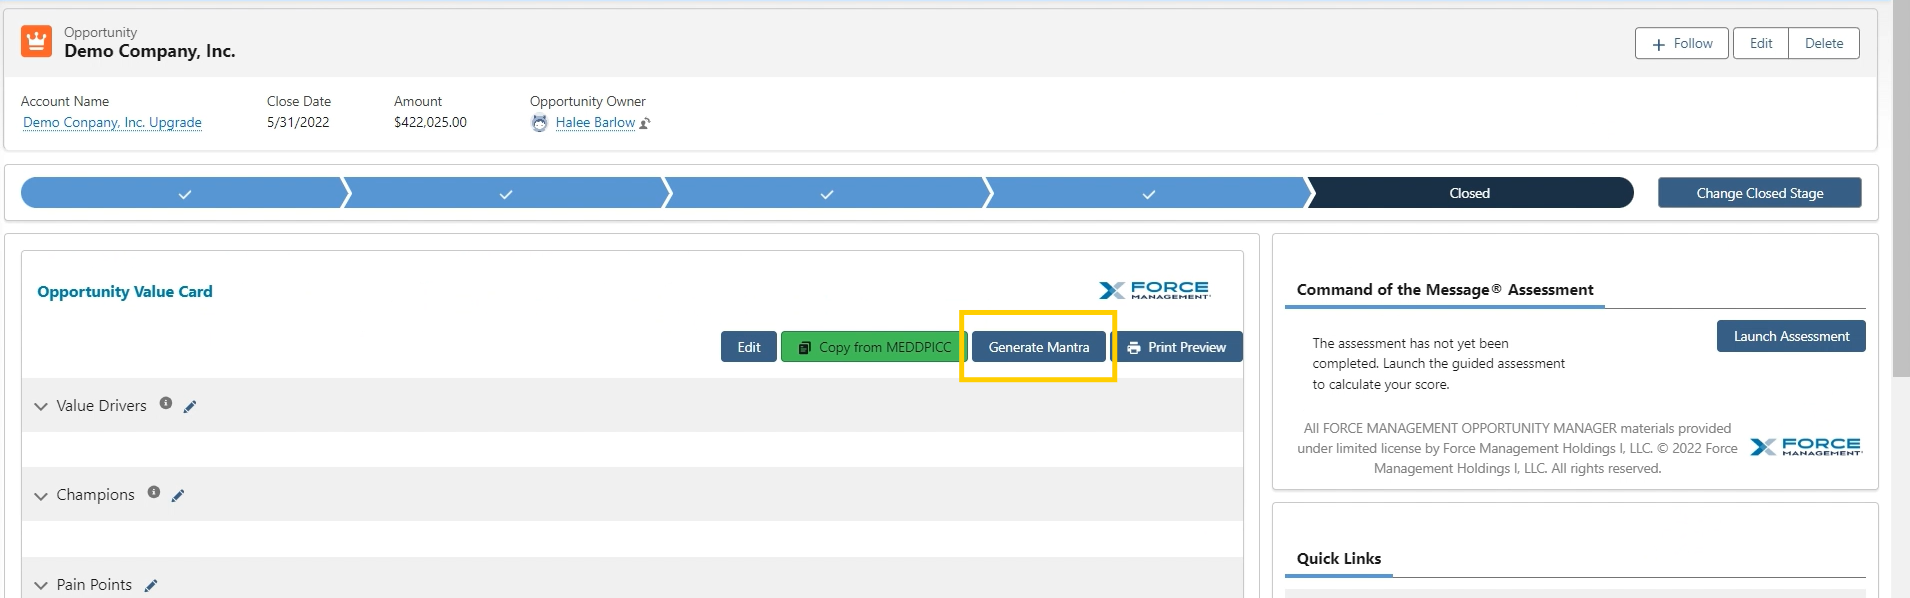This screenshot has height=598, width=1910.
Task: Launch the Command of the Message assessment
Action: [1790, 336]
